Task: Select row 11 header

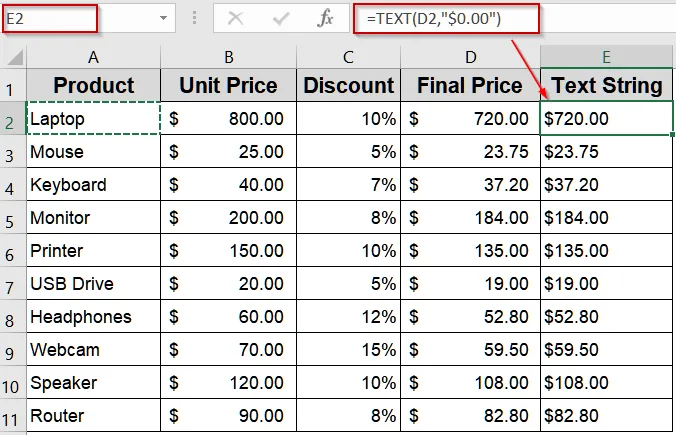Action: pos(13,415)
